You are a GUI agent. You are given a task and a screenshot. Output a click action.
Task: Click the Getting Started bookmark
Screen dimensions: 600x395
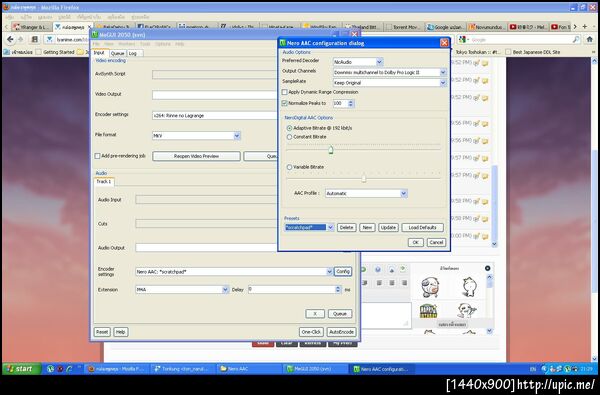point(54,52)
